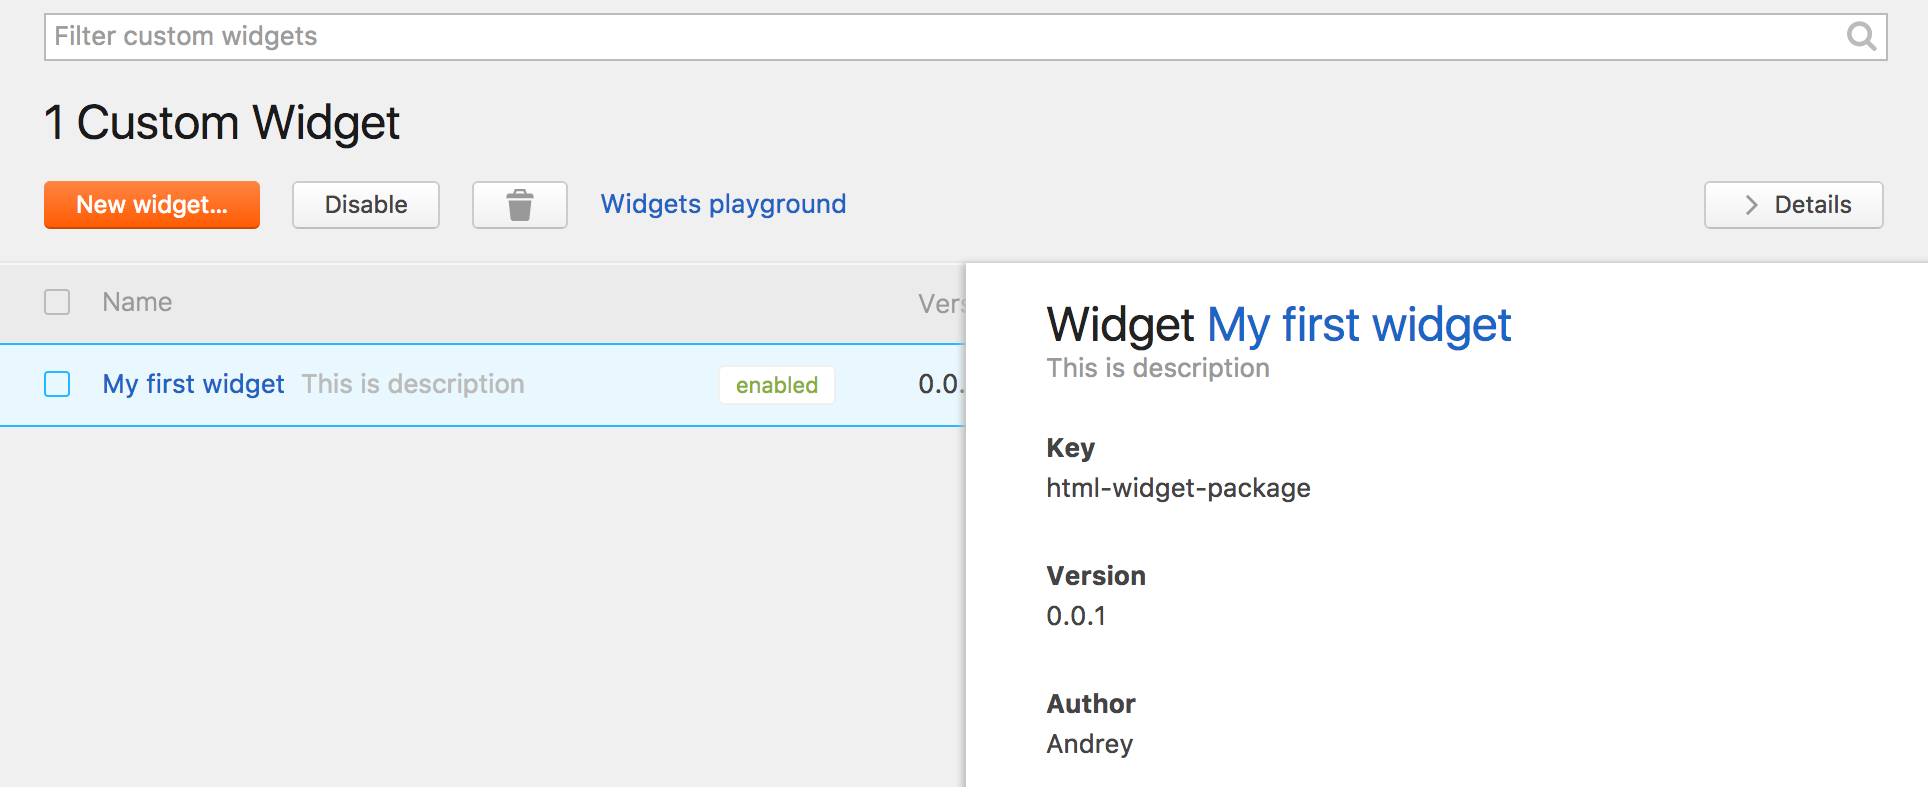The width and height of the screenshot is (1928, 787).
Task: Click the row description 'This is description'
Action: pyautogui.click(x=413, y=384)
